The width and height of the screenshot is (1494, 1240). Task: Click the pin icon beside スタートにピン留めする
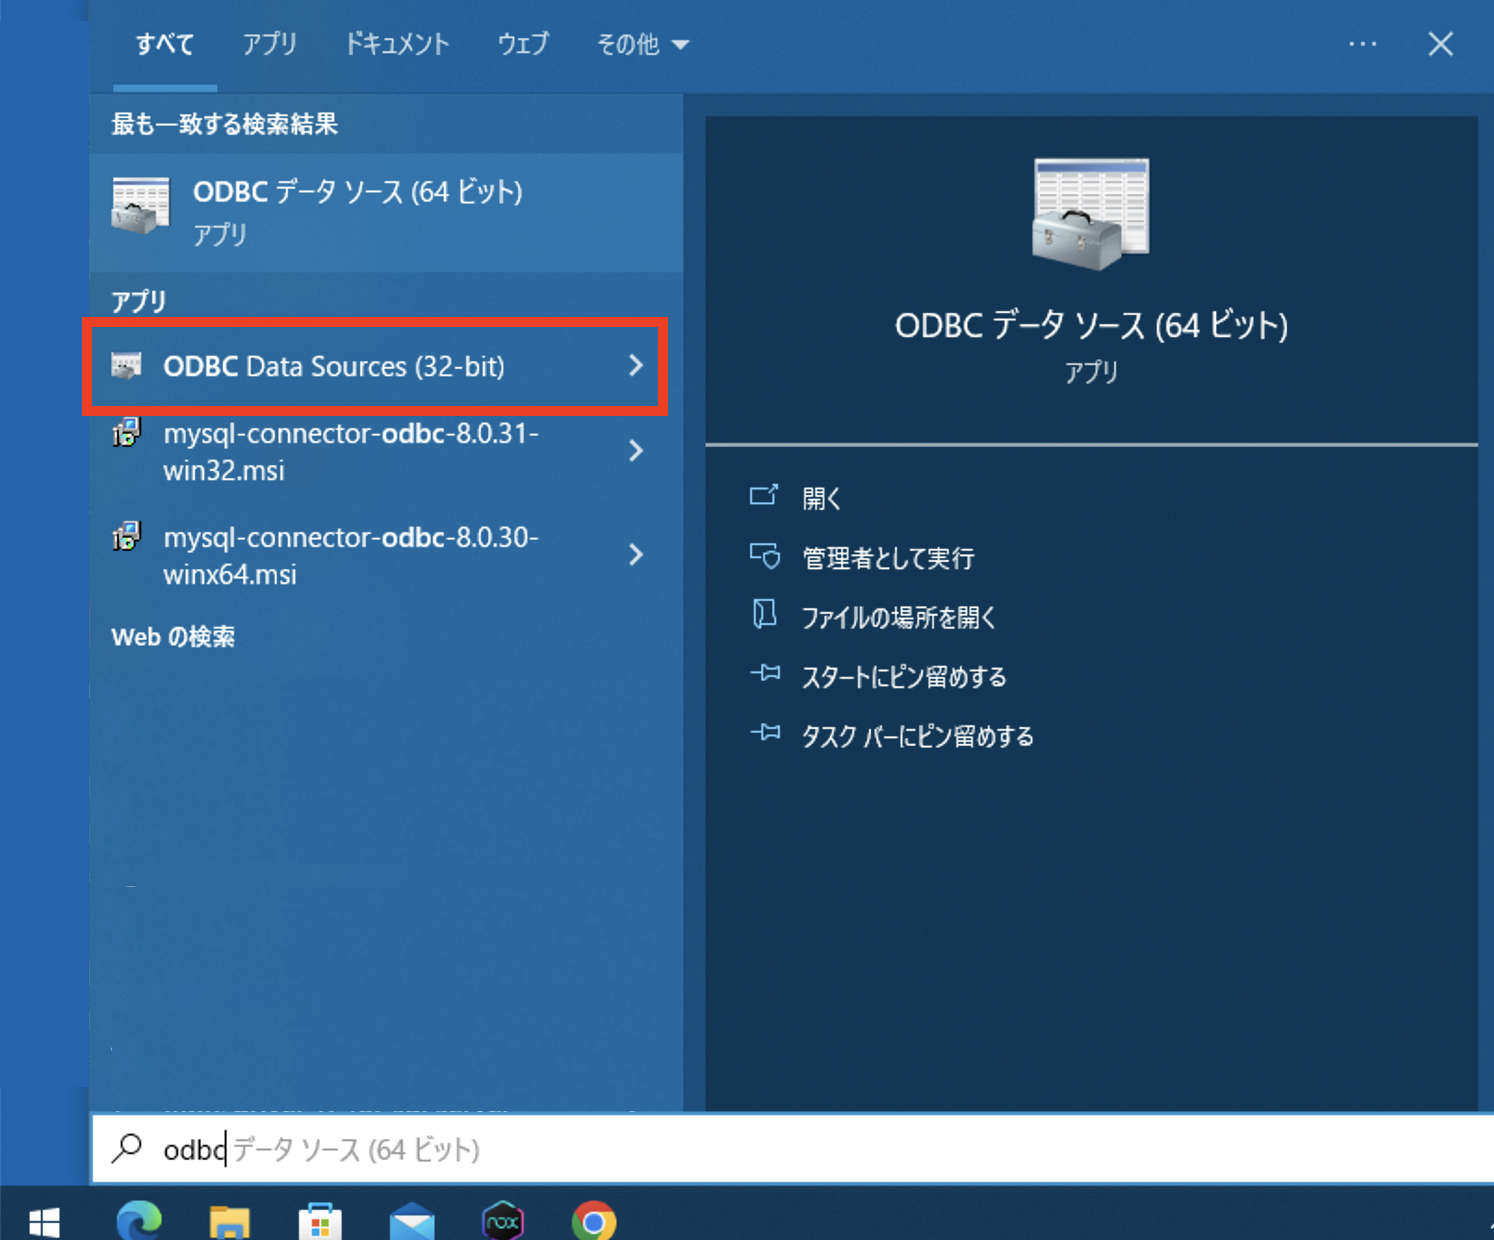[765, 674]
